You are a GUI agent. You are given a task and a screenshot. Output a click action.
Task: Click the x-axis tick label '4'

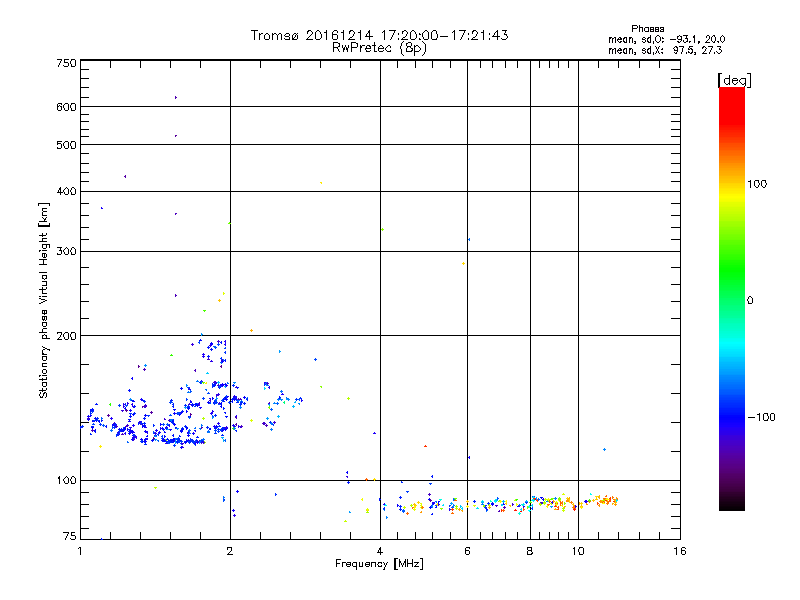pyautogui.click(x=380, y=551)
